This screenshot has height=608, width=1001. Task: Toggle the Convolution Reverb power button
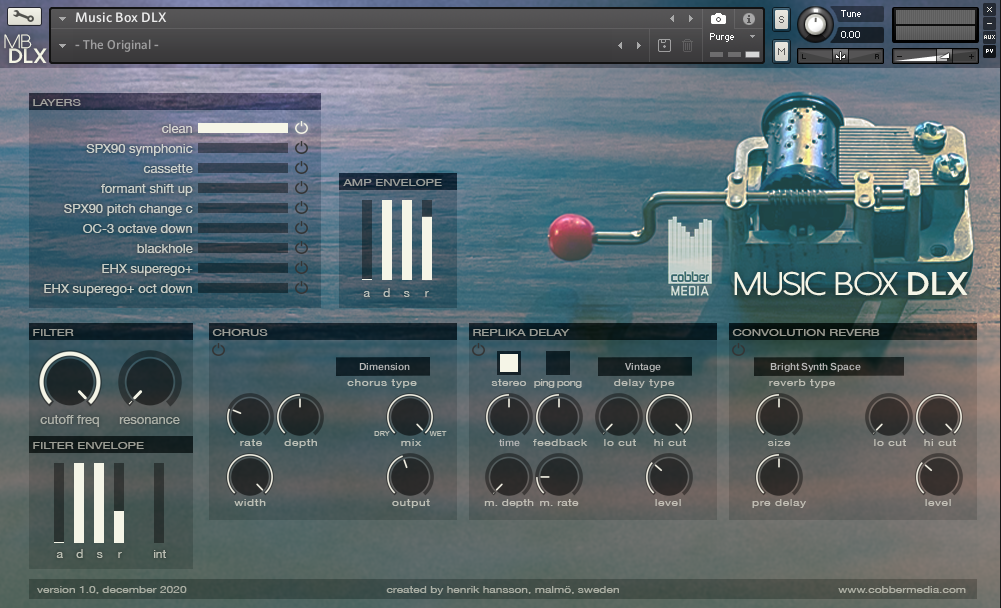click(x=739, y=350)
